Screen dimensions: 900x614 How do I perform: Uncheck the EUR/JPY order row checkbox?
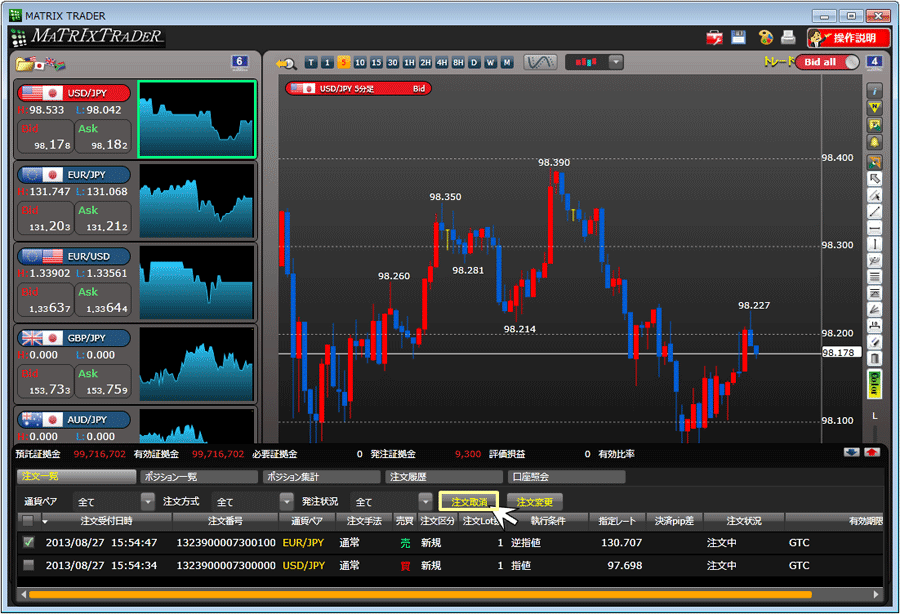click(x=28, y=542)
